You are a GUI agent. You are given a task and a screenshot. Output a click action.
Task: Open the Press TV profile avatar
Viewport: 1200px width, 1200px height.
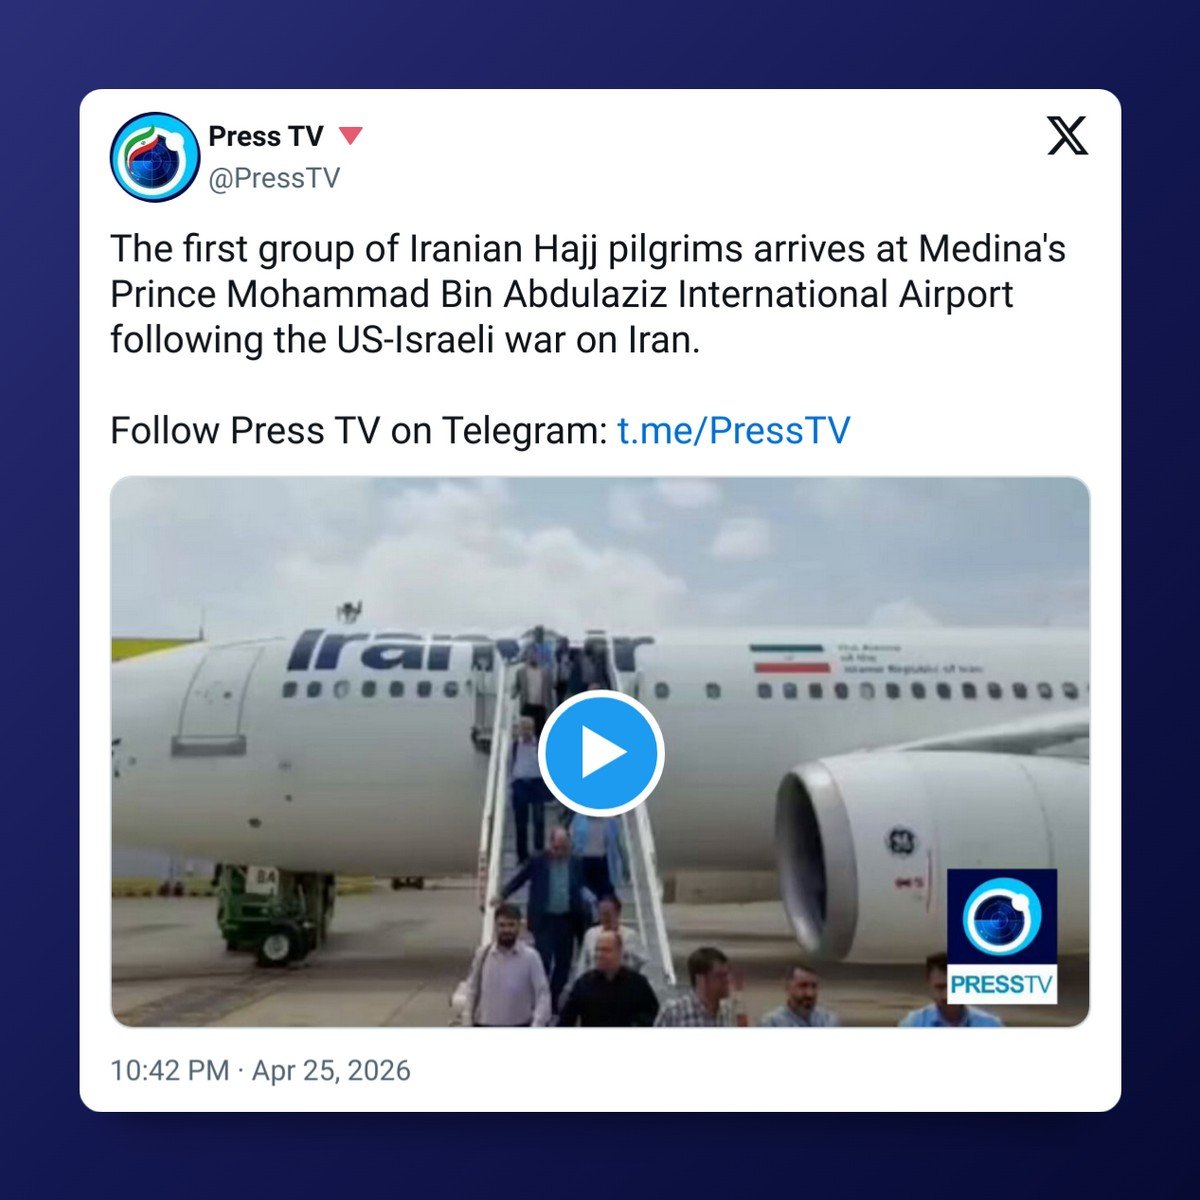(155, 157)
